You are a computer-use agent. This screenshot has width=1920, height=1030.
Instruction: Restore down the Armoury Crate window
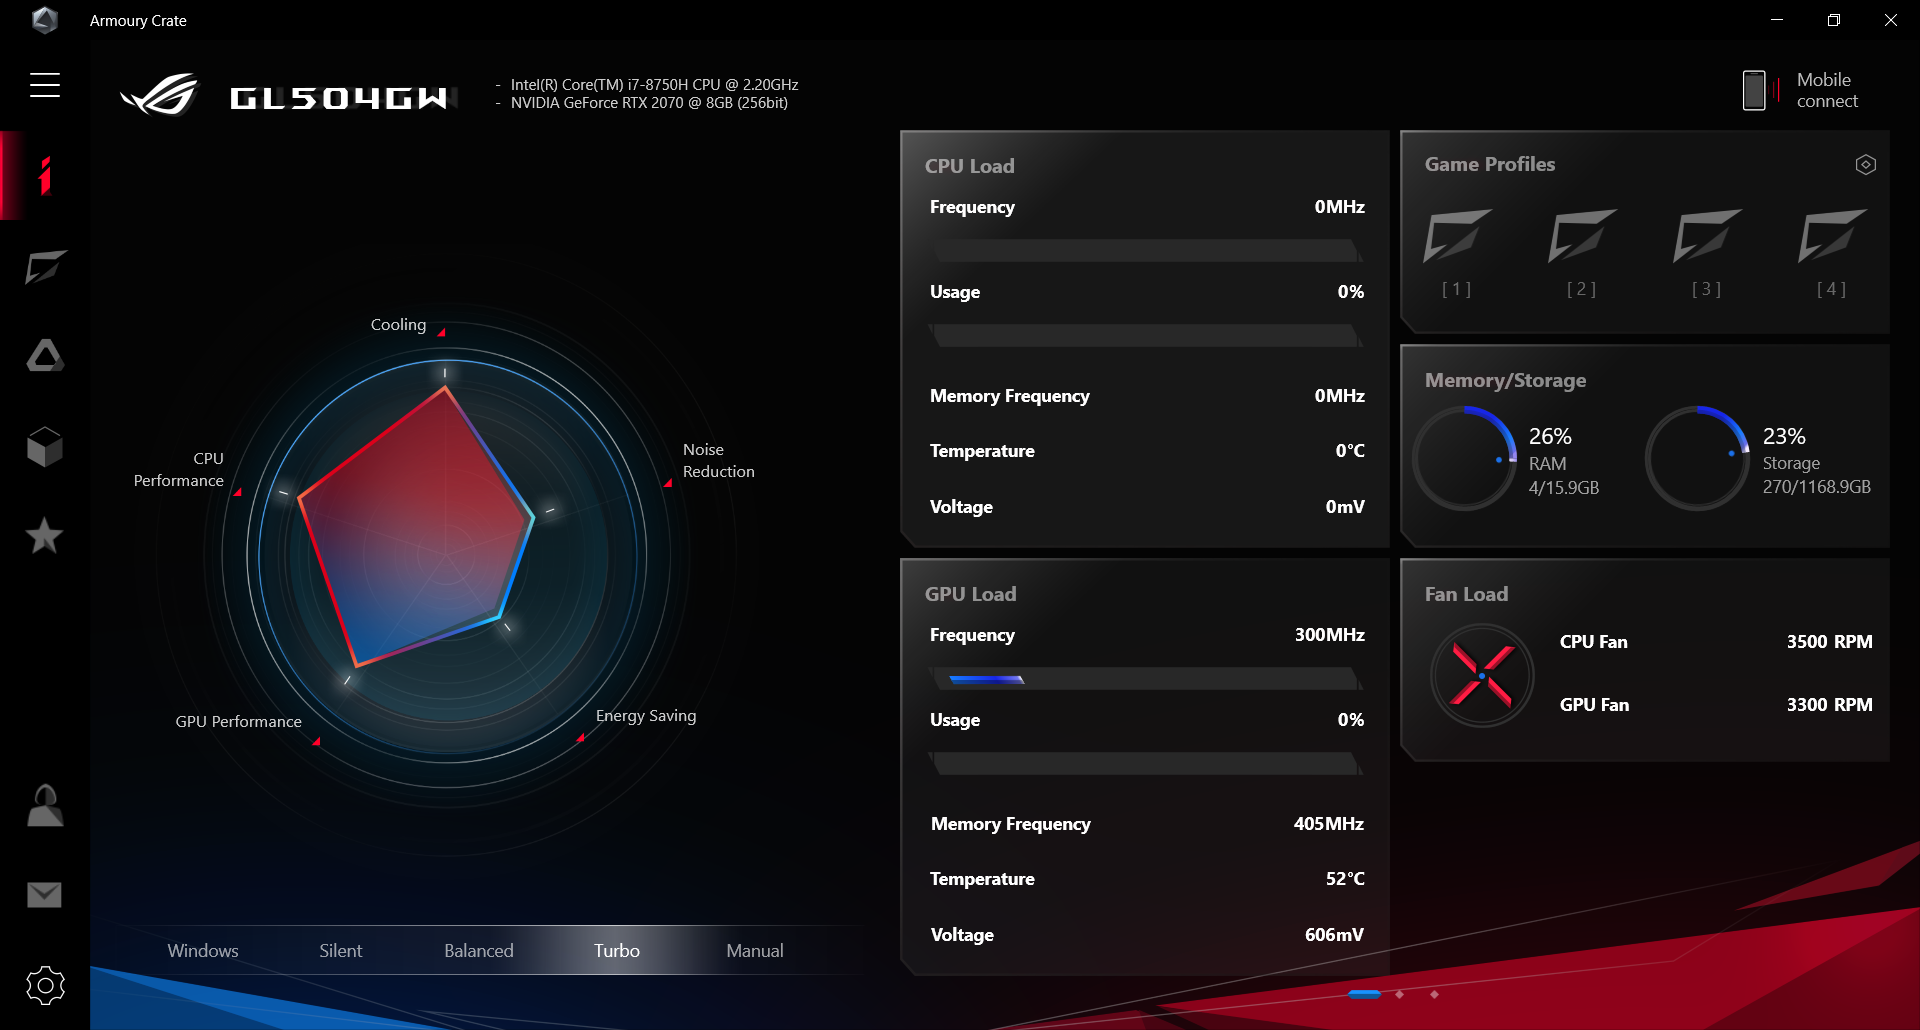coord(1834,20)
